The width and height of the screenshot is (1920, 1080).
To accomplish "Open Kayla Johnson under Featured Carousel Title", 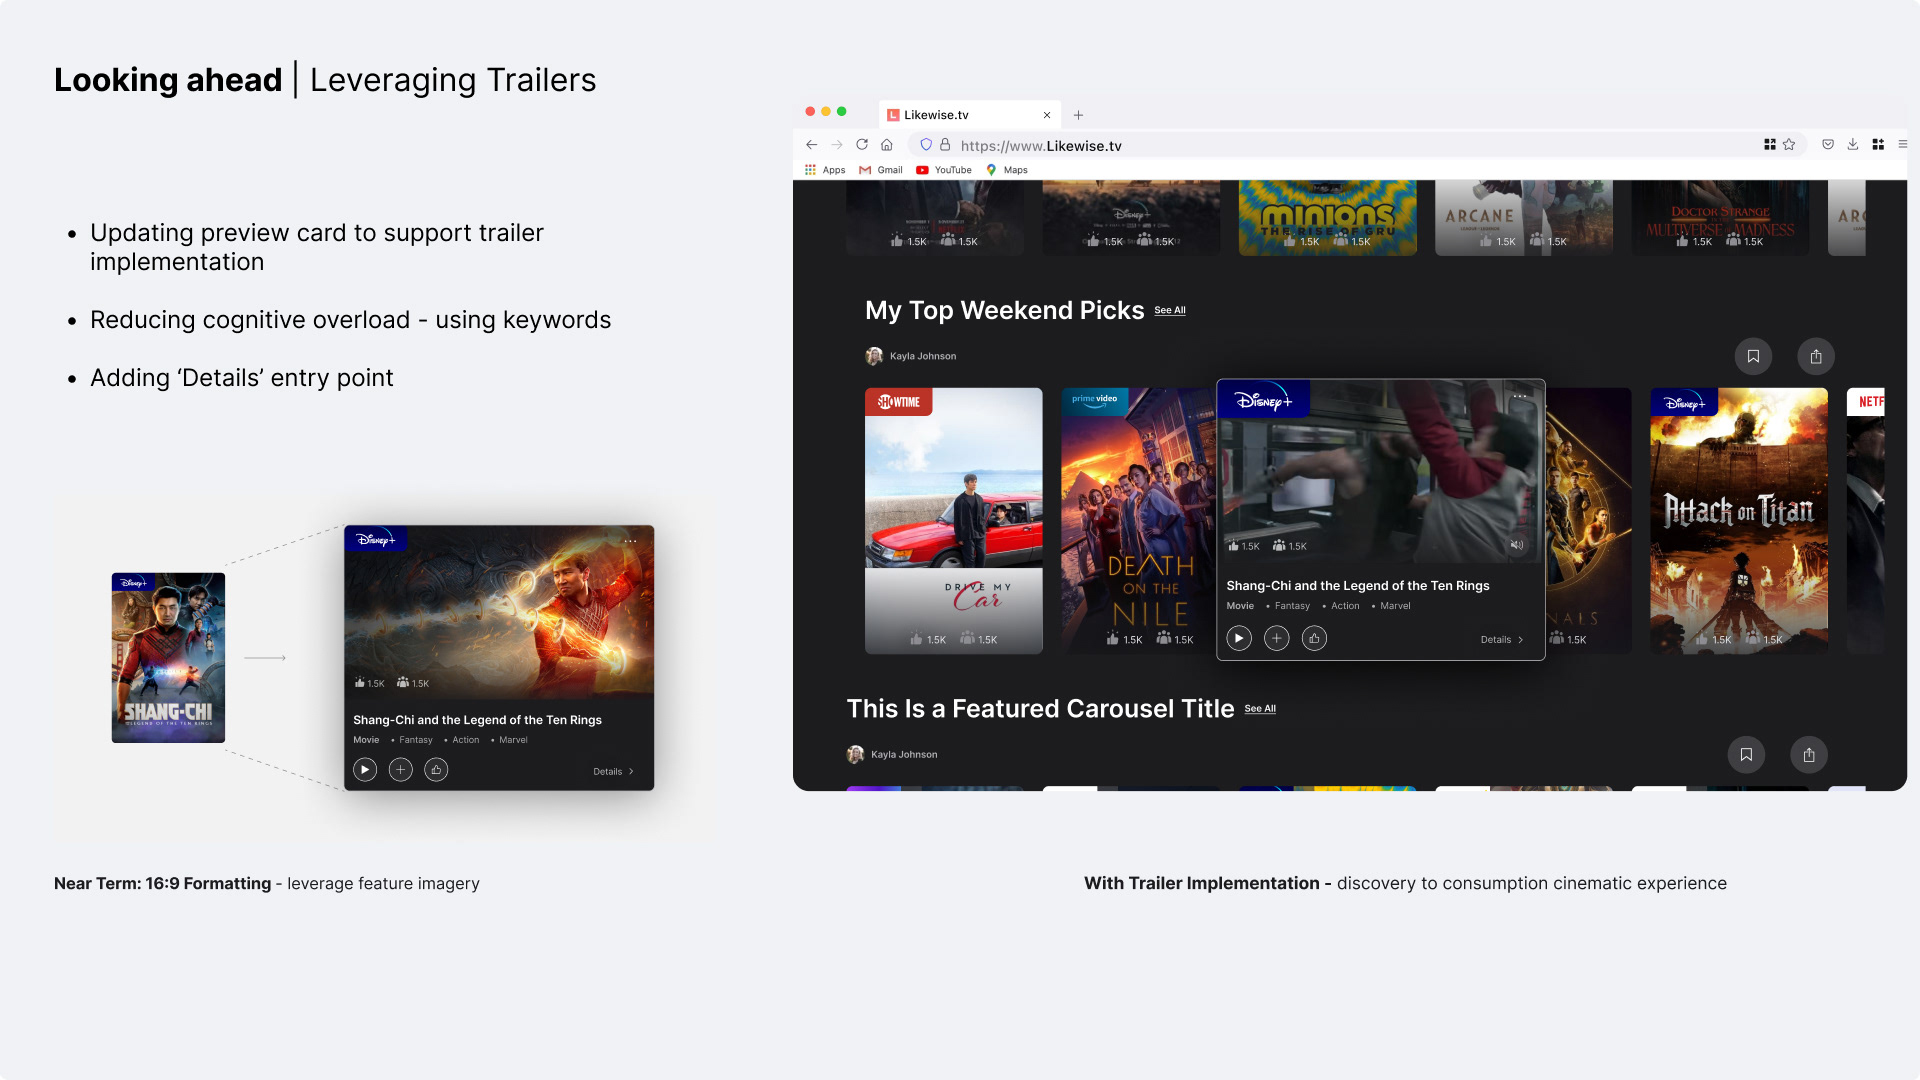I will (892, 755).
